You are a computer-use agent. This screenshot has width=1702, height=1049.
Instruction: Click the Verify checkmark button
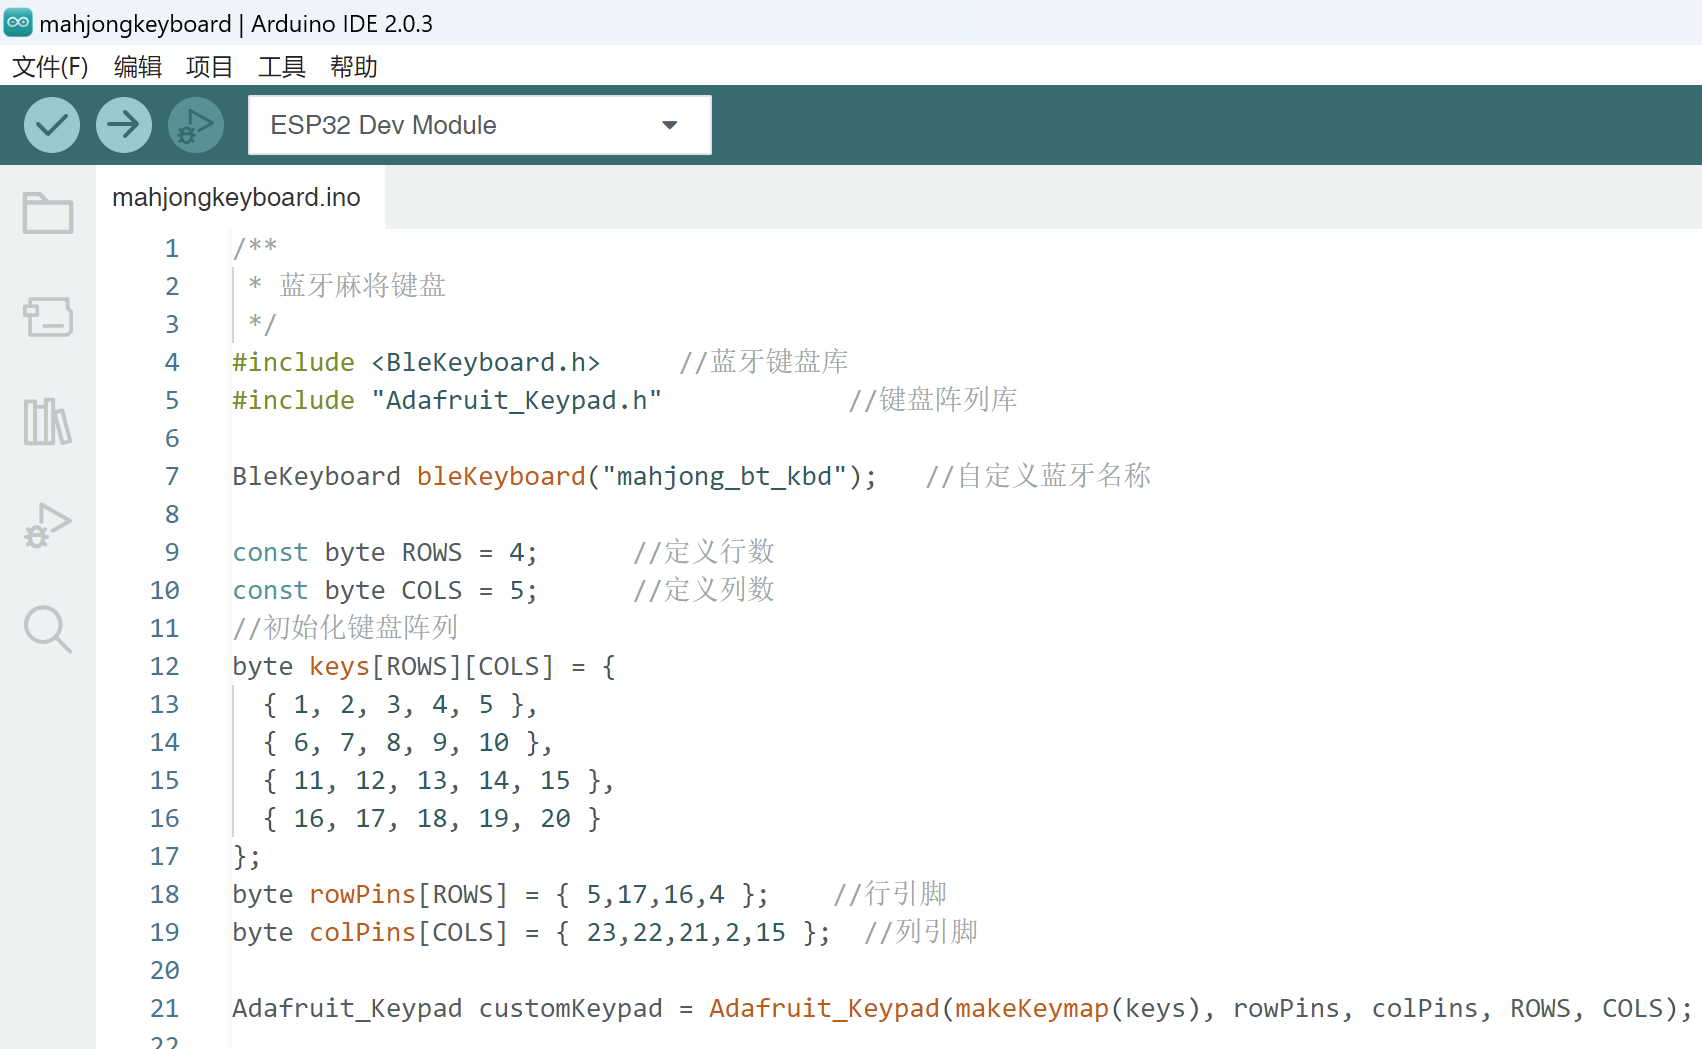pos(52,125)
